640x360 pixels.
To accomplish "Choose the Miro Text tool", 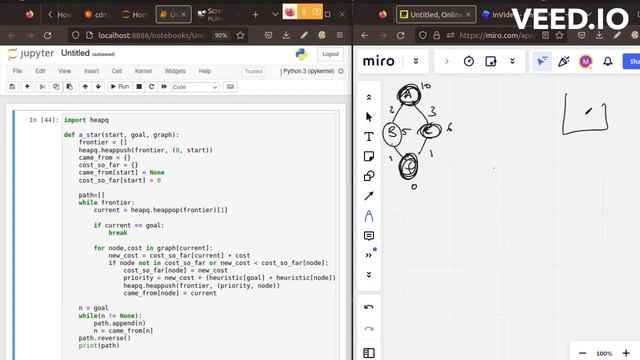I will pos(369,137).
